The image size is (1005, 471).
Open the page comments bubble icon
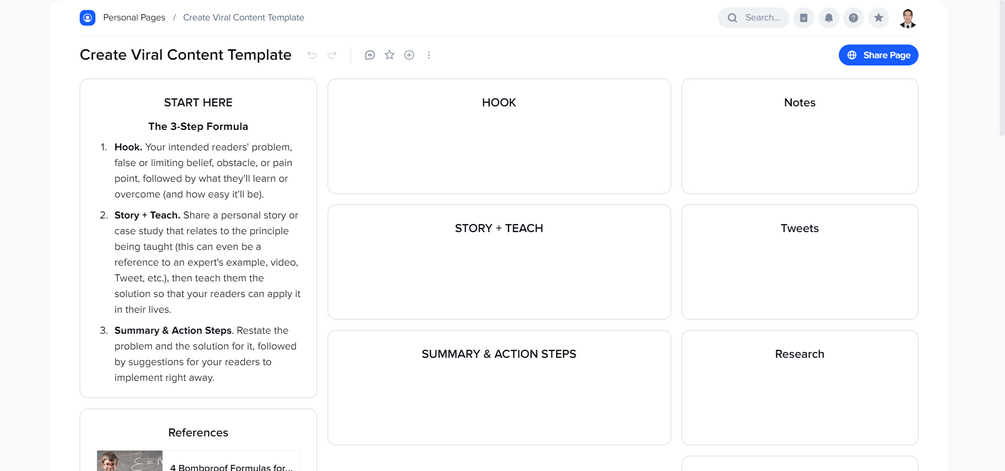(x=370, y=55)
